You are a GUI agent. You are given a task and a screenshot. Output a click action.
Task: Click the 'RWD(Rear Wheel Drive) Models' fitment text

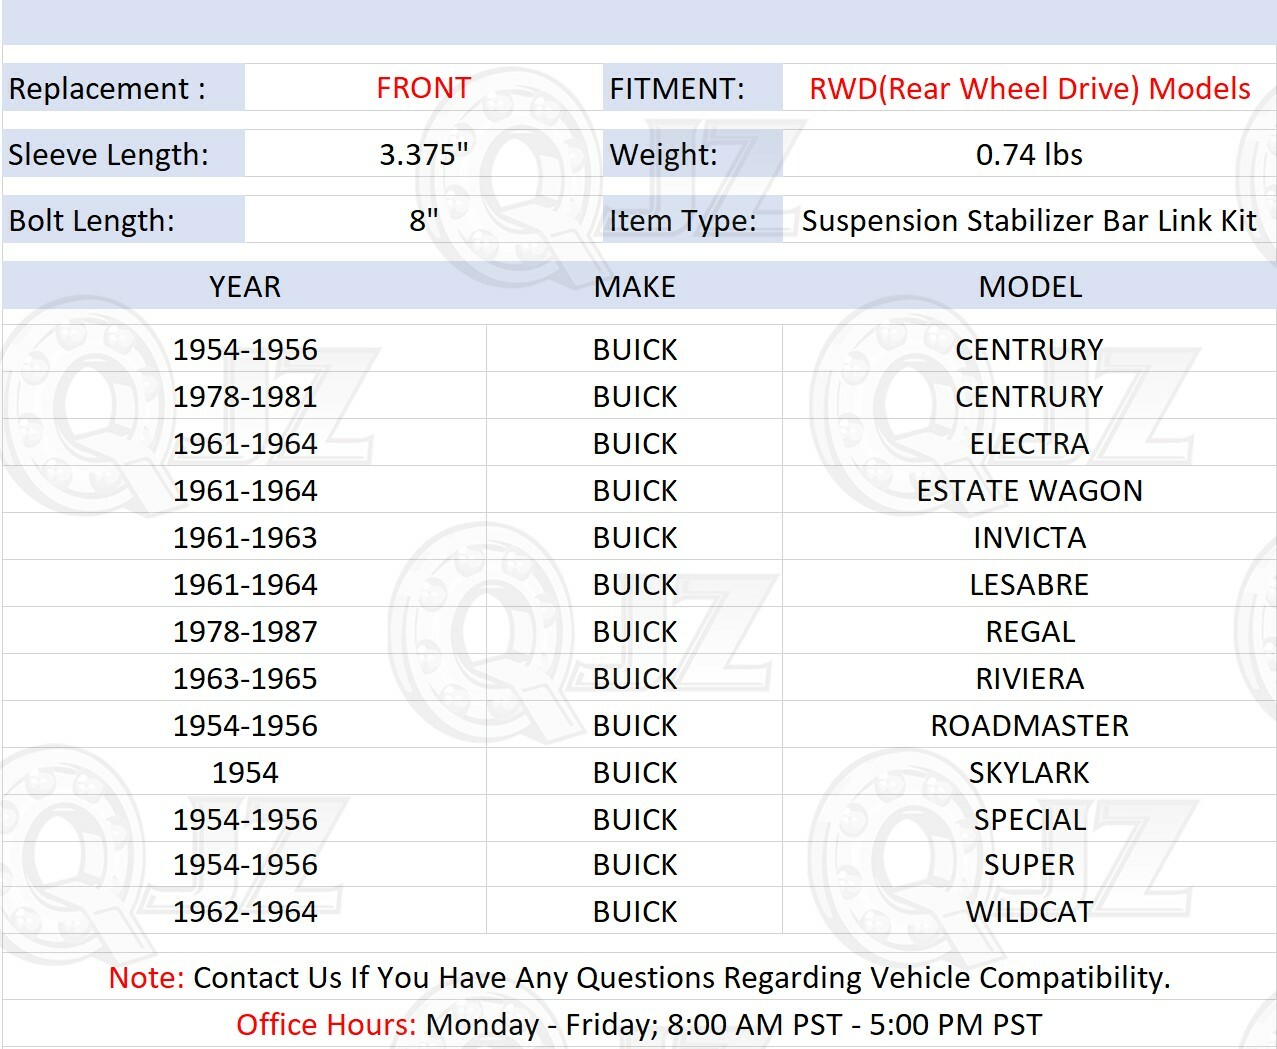coord(1029,88)
